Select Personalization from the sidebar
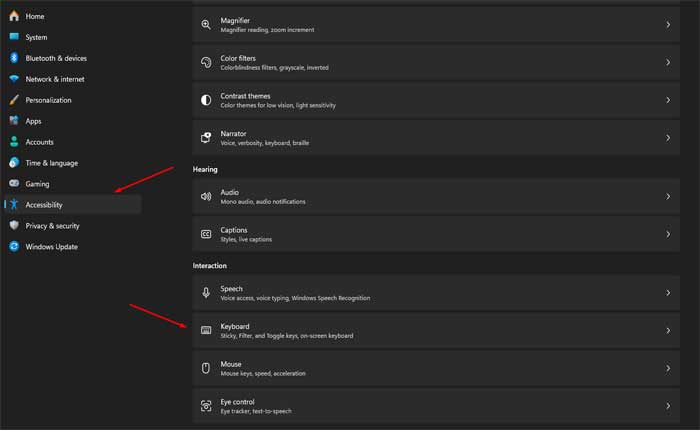 [x=50, y=100]
